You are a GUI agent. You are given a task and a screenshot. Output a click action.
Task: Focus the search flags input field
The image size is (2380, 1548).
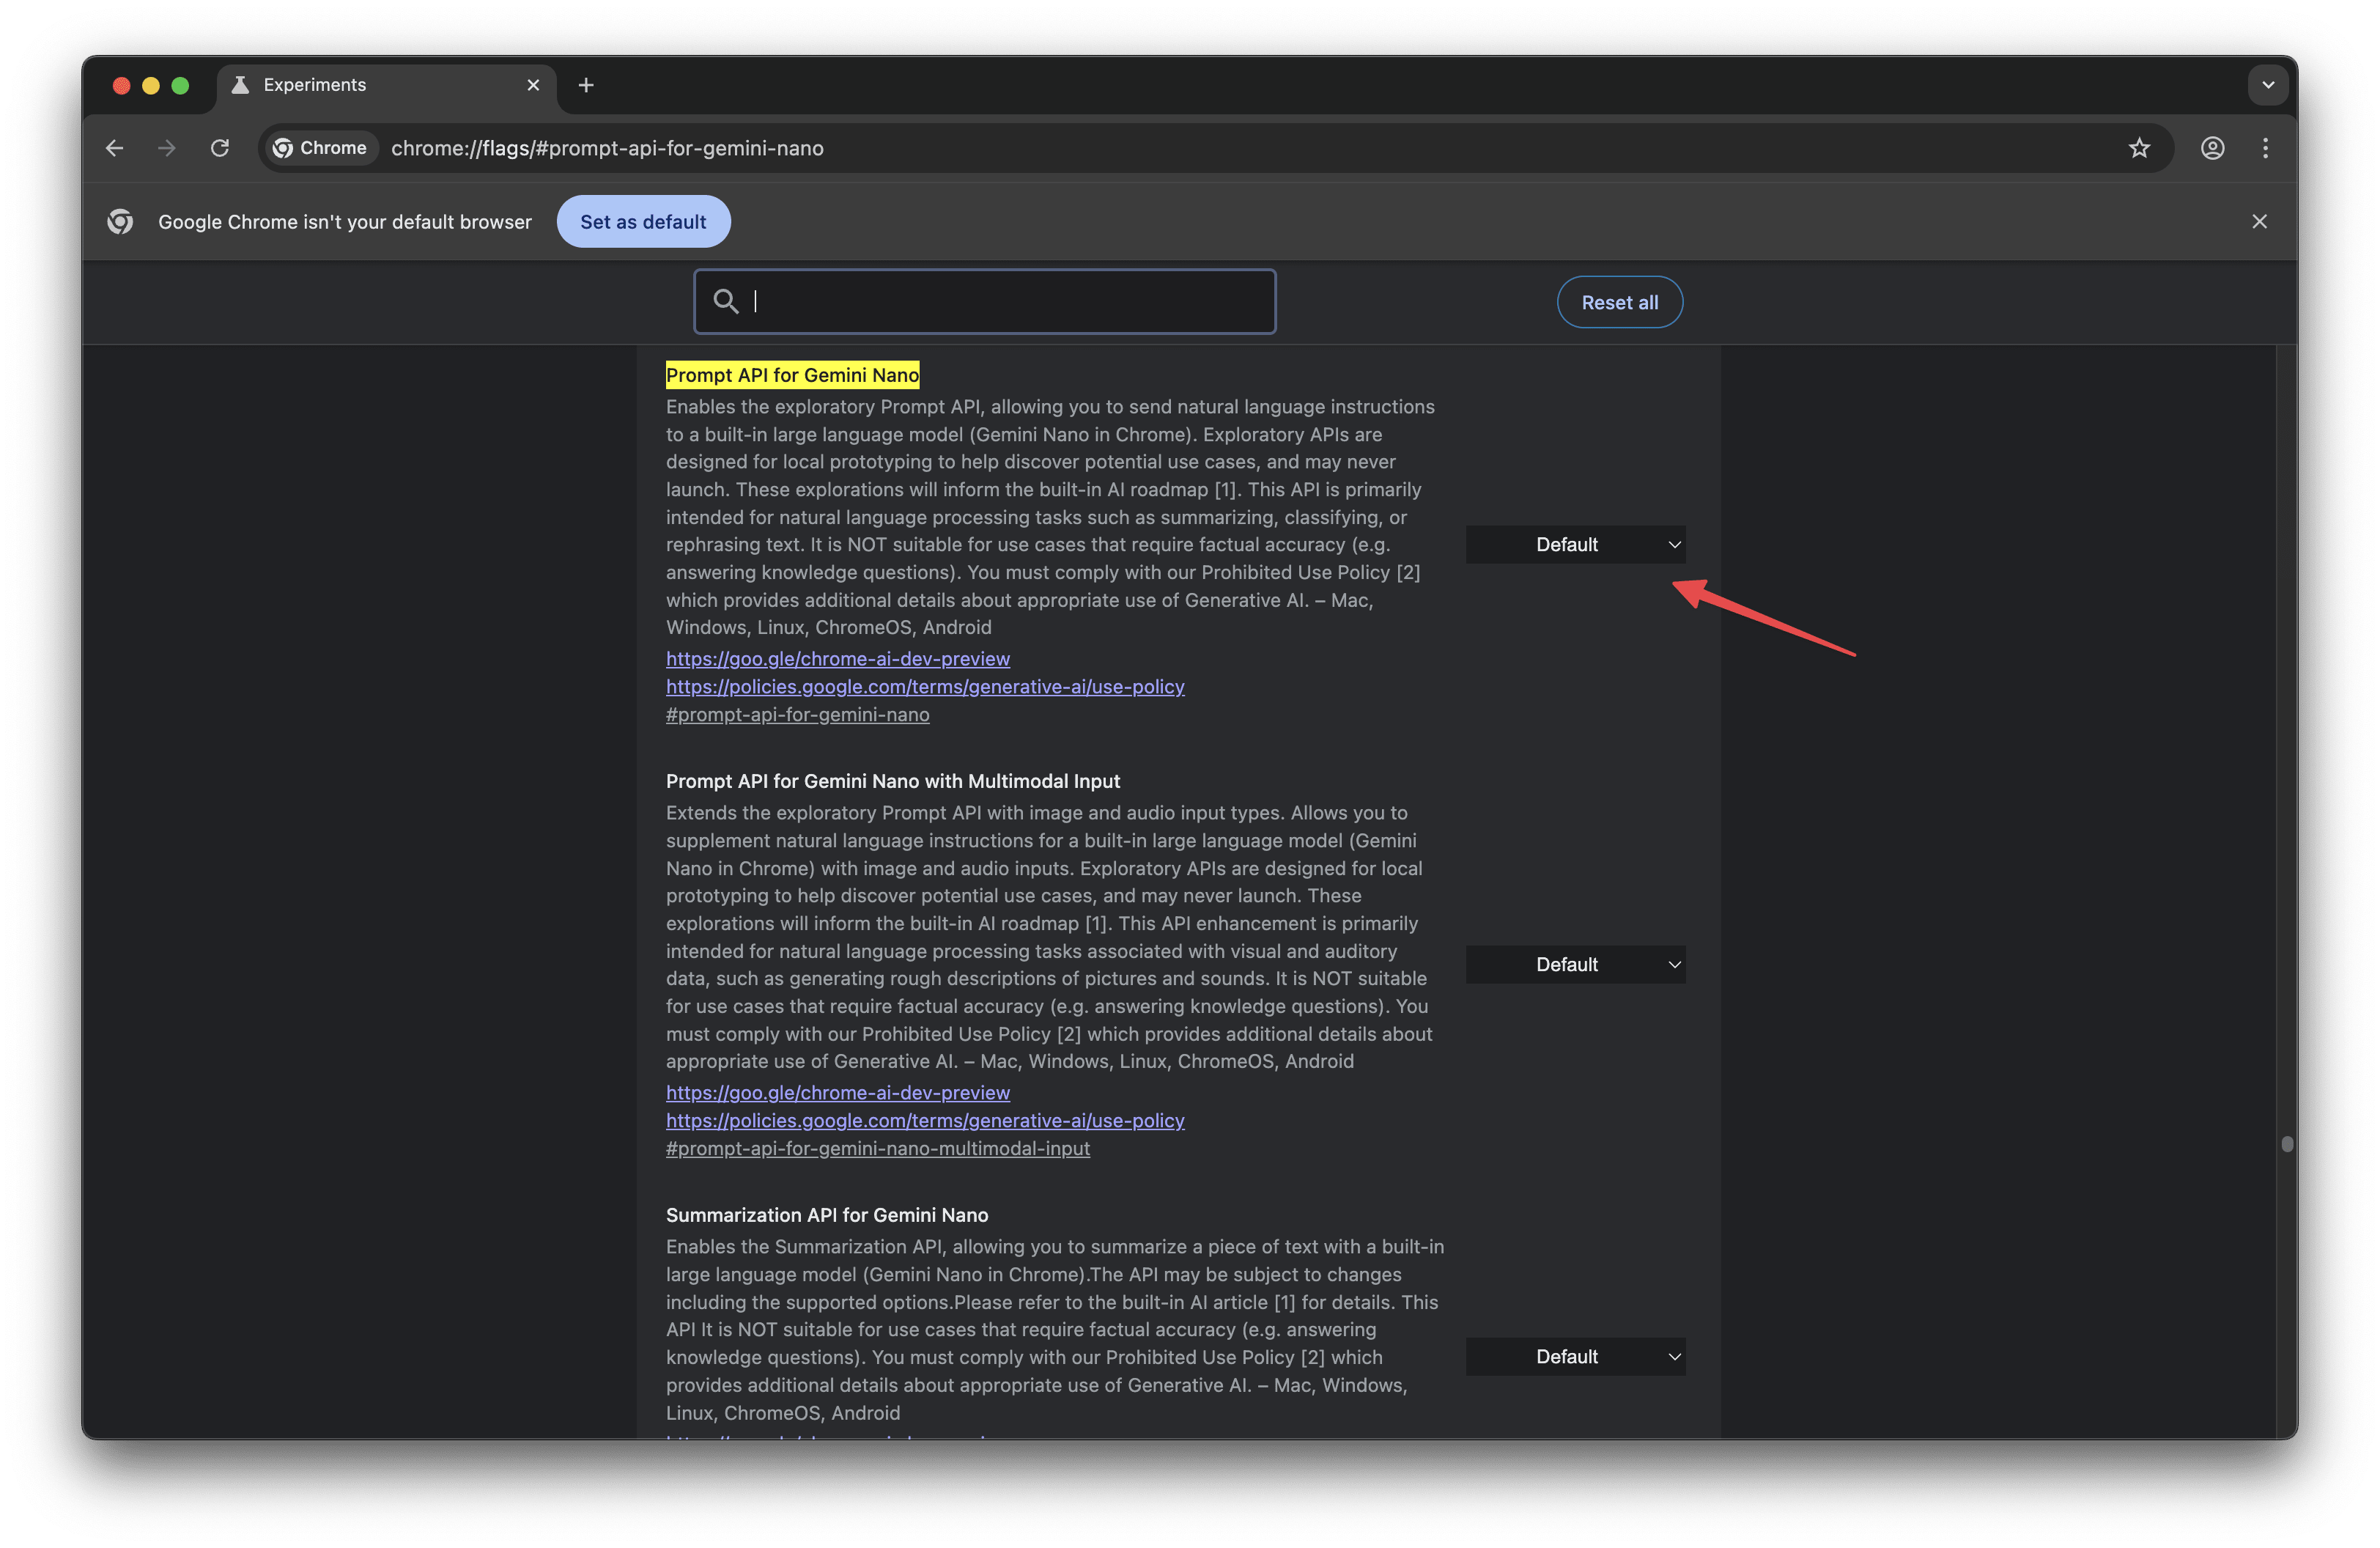985,301
